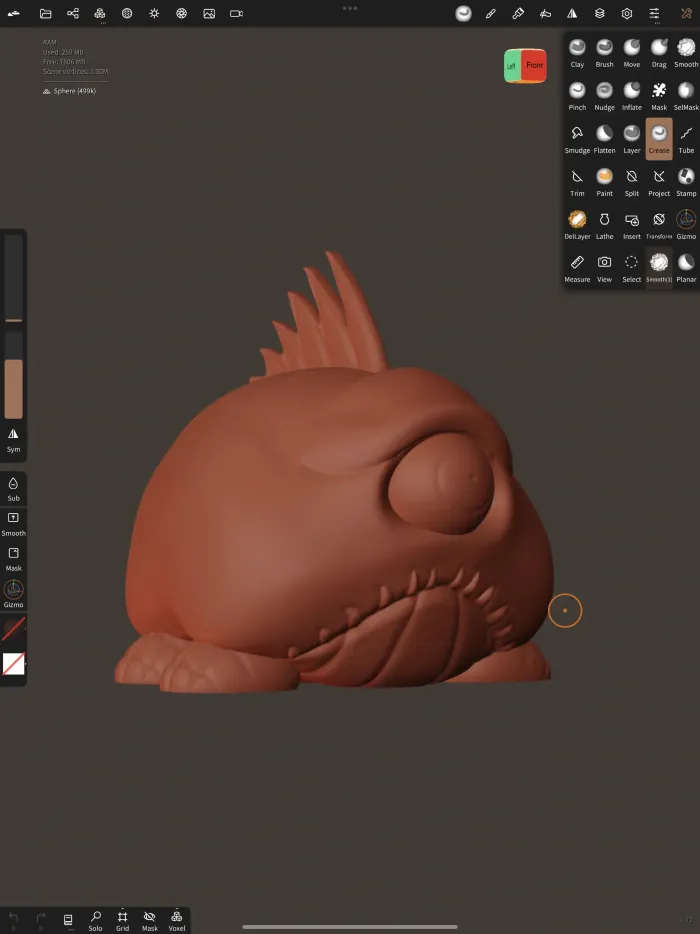Select the Stamp tool

pyautogui.click(x=686, y=180)
